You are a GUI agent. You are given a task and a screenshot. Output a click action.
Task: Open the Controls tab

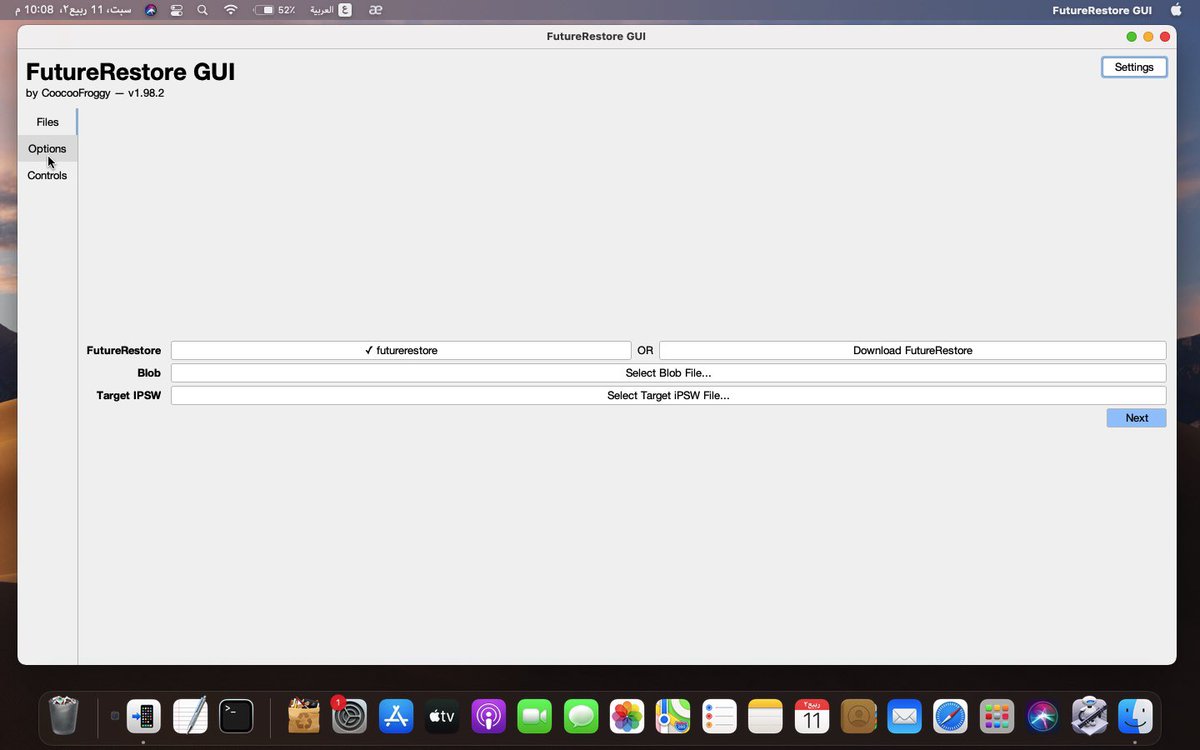pos(47,176)
